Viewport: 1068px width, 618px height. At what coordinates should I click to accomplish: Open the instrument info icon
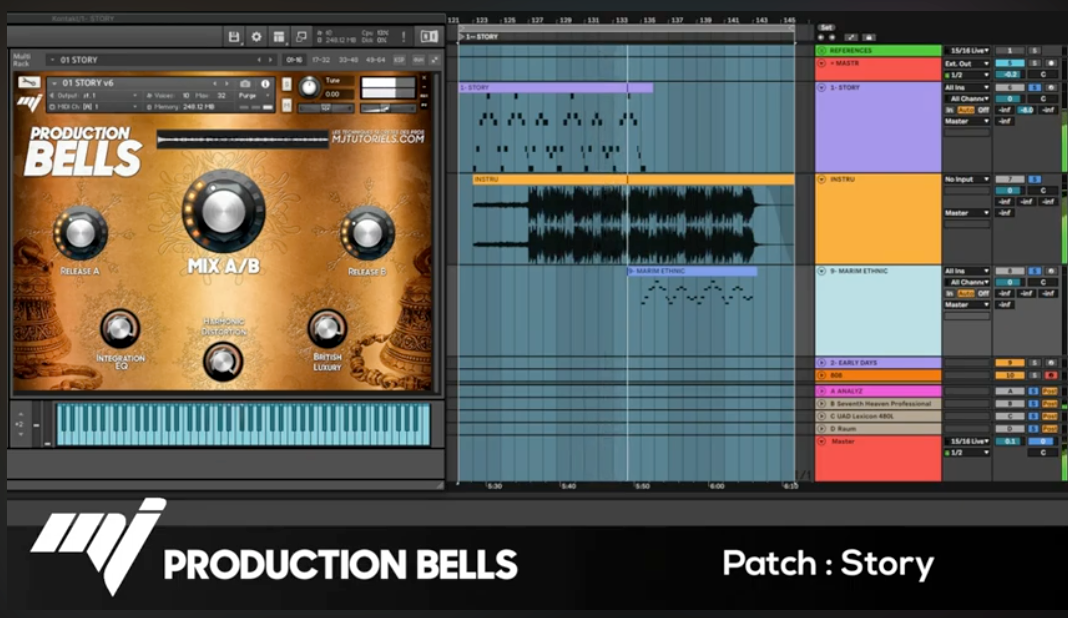click(x=265, y=84)
